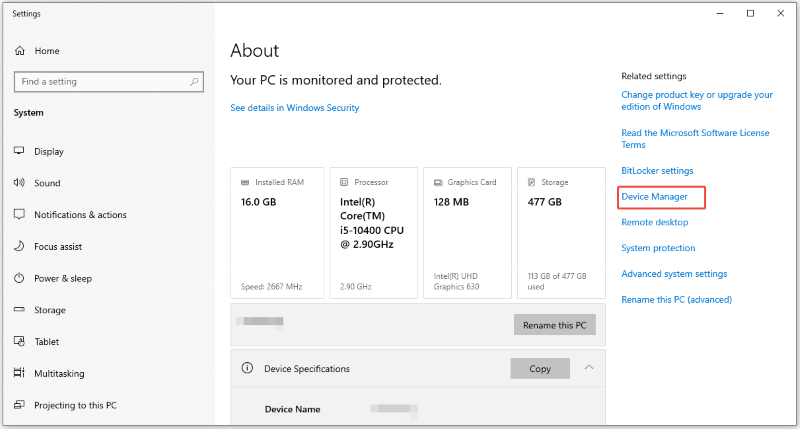Click the Graphics Card icon
The width and height of the screenshot is (800, 429).
[438, 182]
